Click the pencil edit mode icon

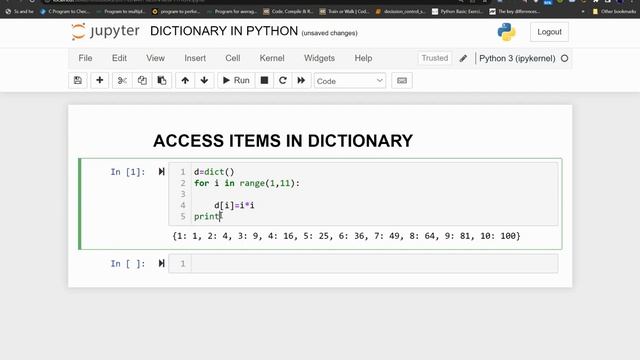[x=463, y=58]
